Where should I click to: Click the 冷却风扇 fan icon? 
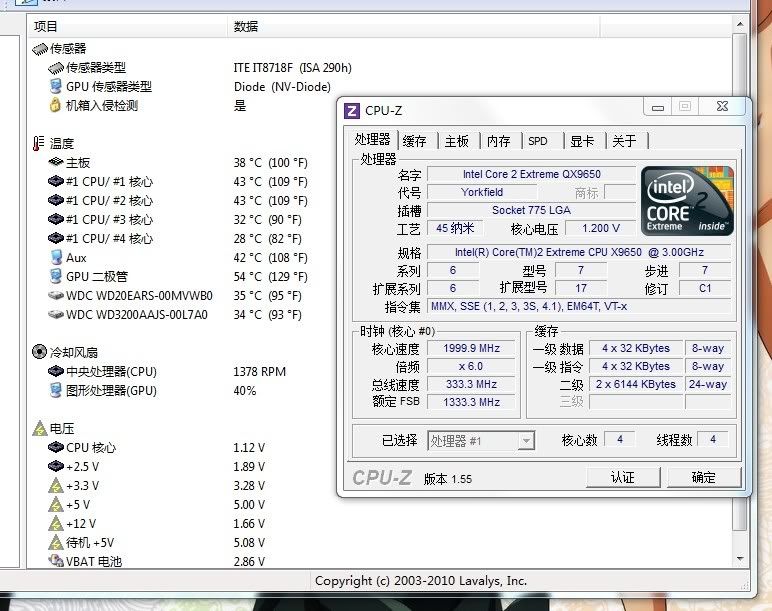pyautogui.click(x=39, y=352)
